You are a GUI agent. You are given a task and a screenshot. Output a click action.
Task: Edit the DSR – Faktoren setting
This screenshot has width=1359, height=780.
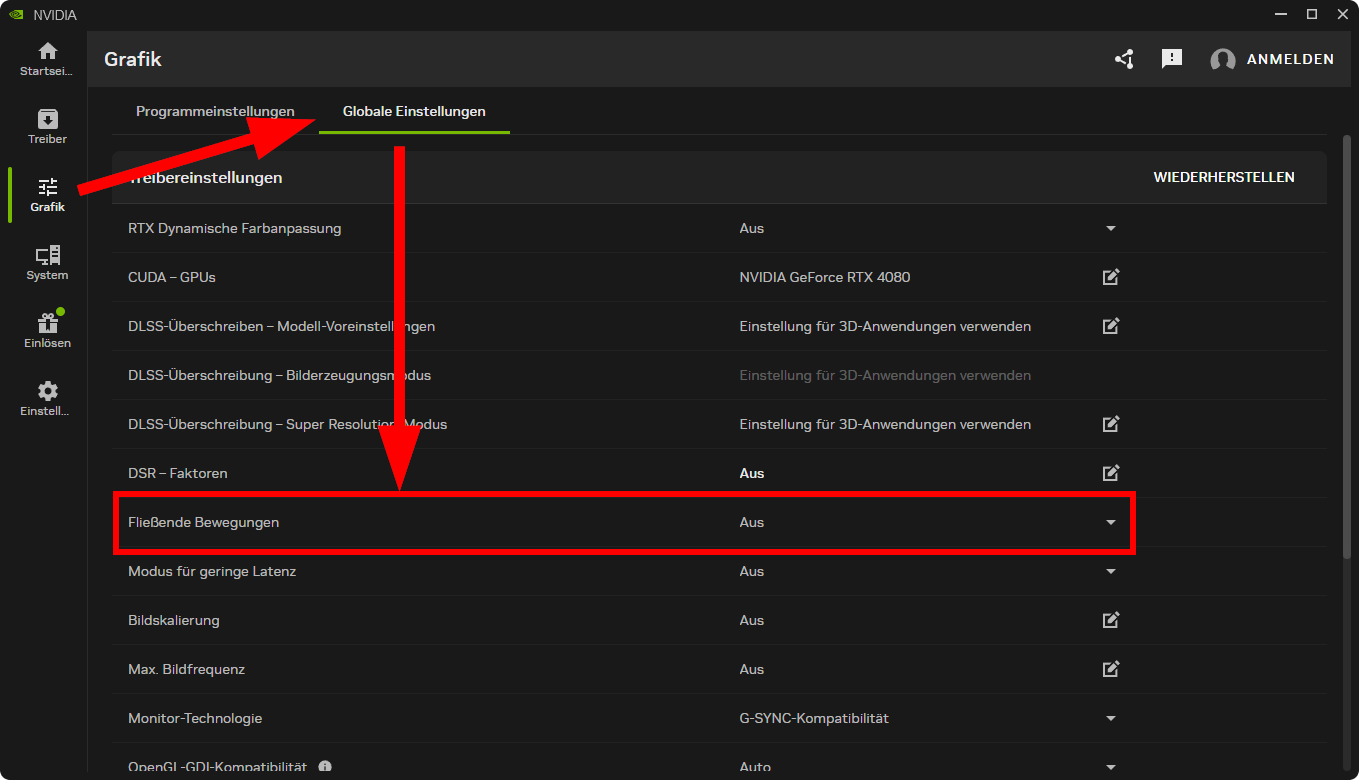coord(1110,473)
